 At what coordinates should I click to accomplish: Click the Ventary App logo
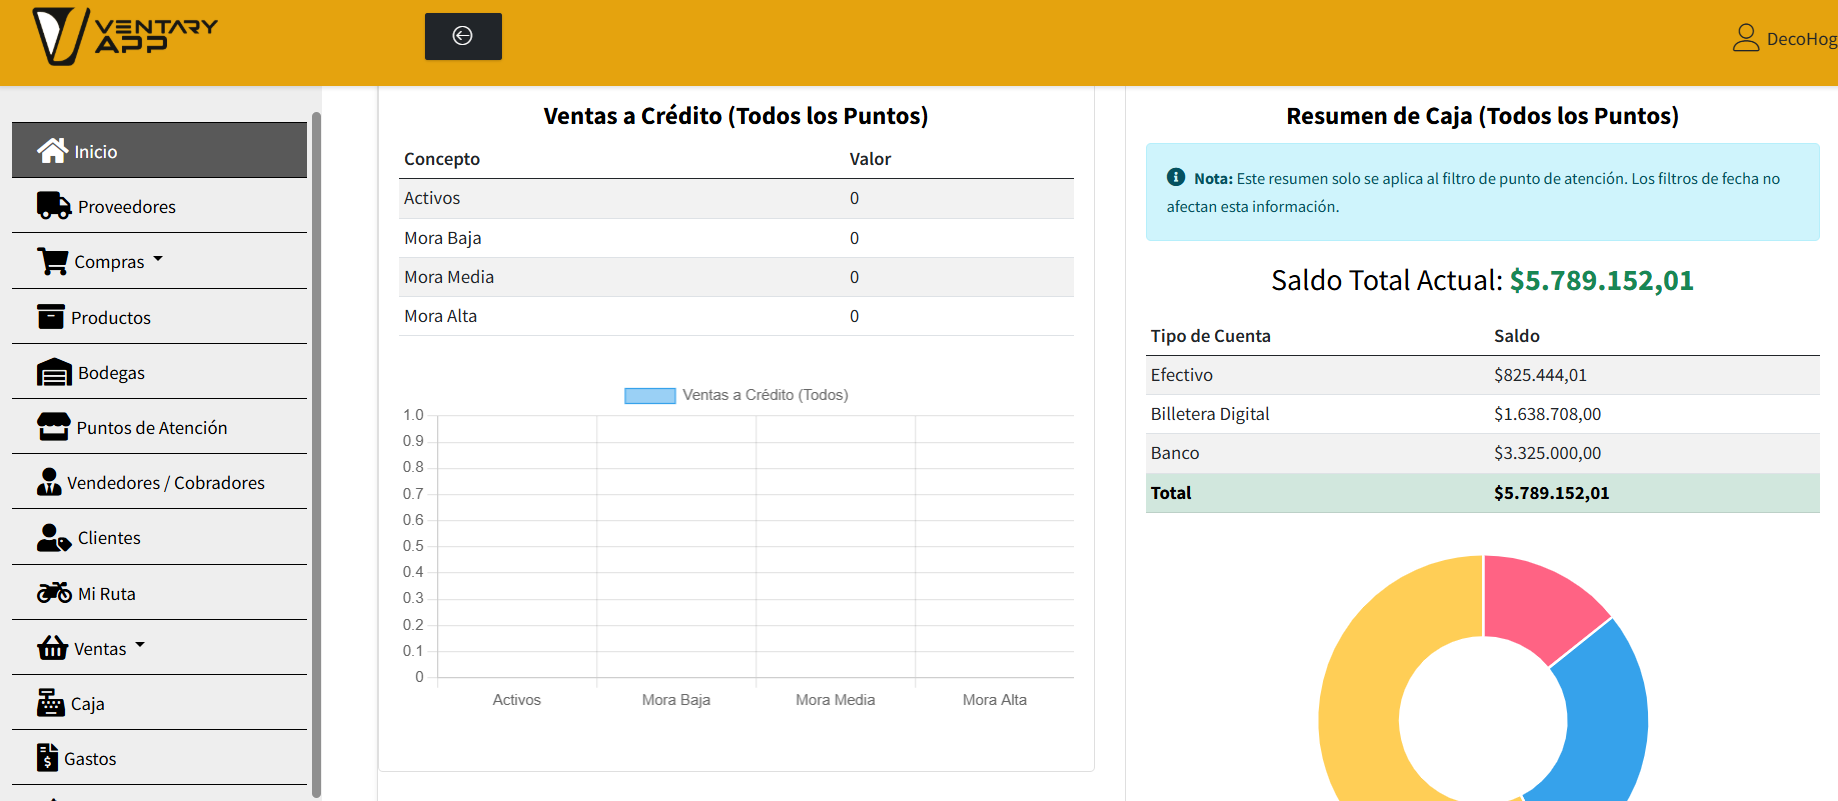pyautogui.click(x=125, y=36)
